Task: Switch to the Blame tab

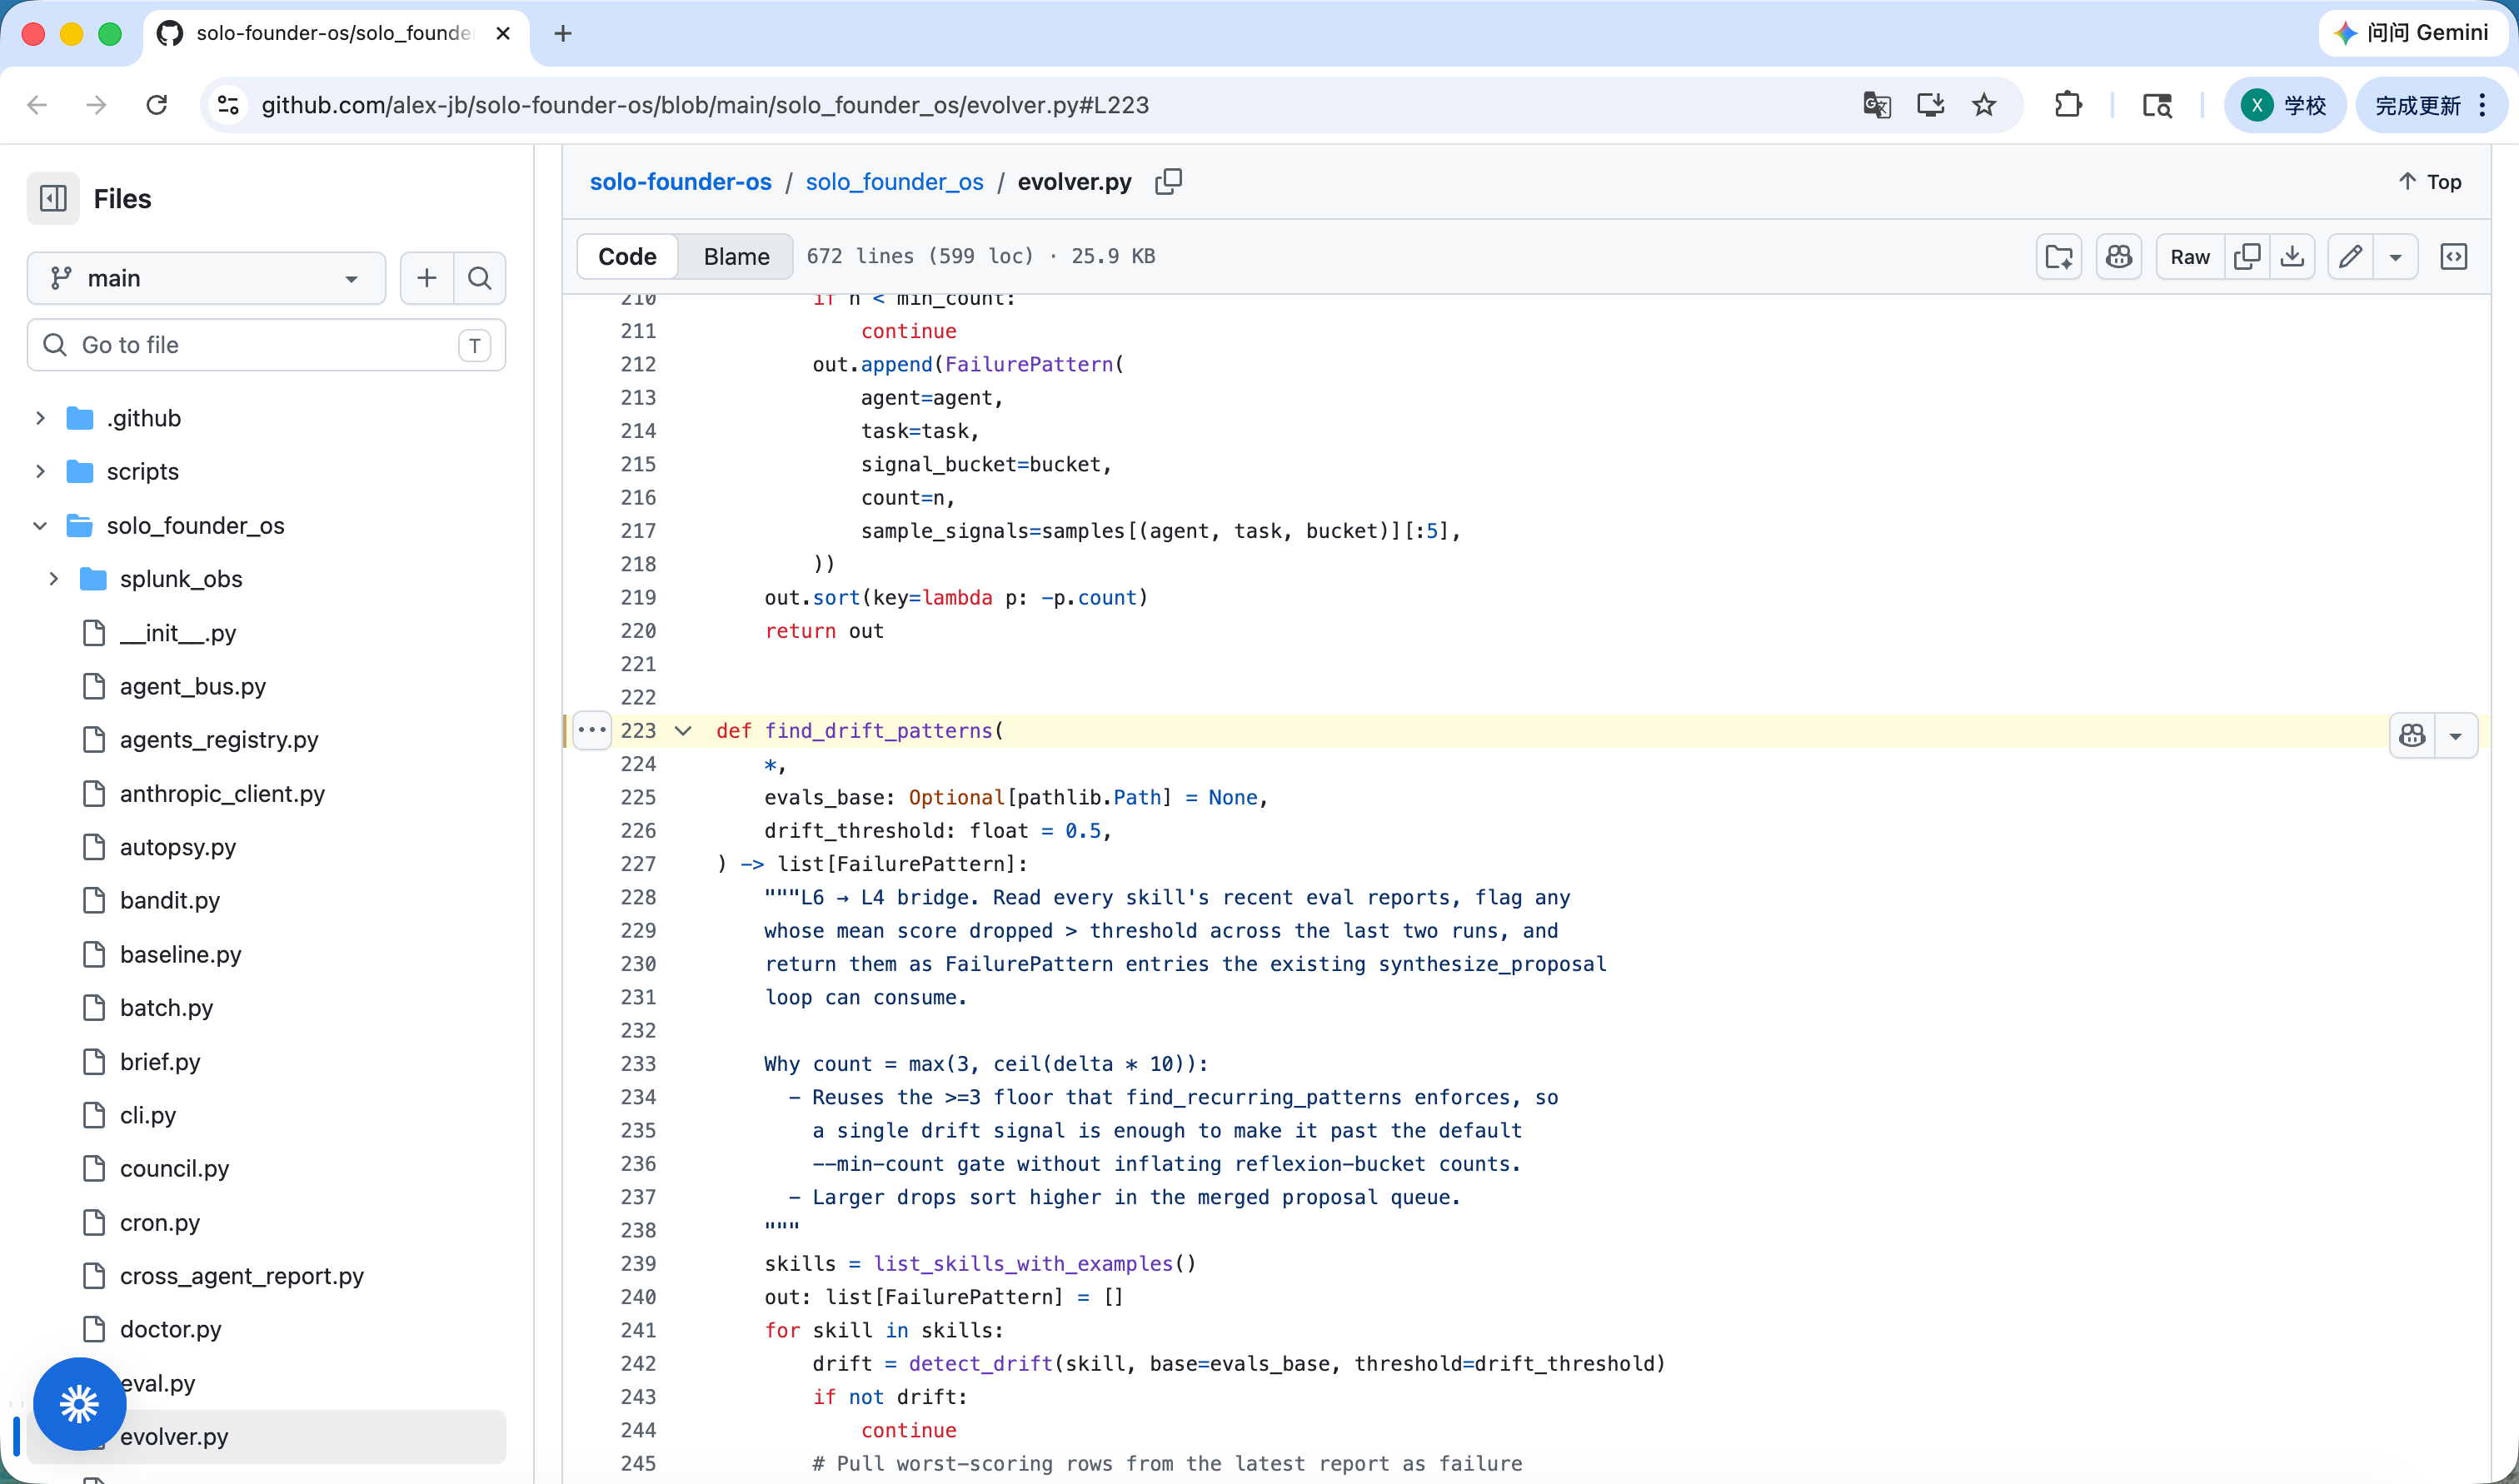Action: (736, 257)
